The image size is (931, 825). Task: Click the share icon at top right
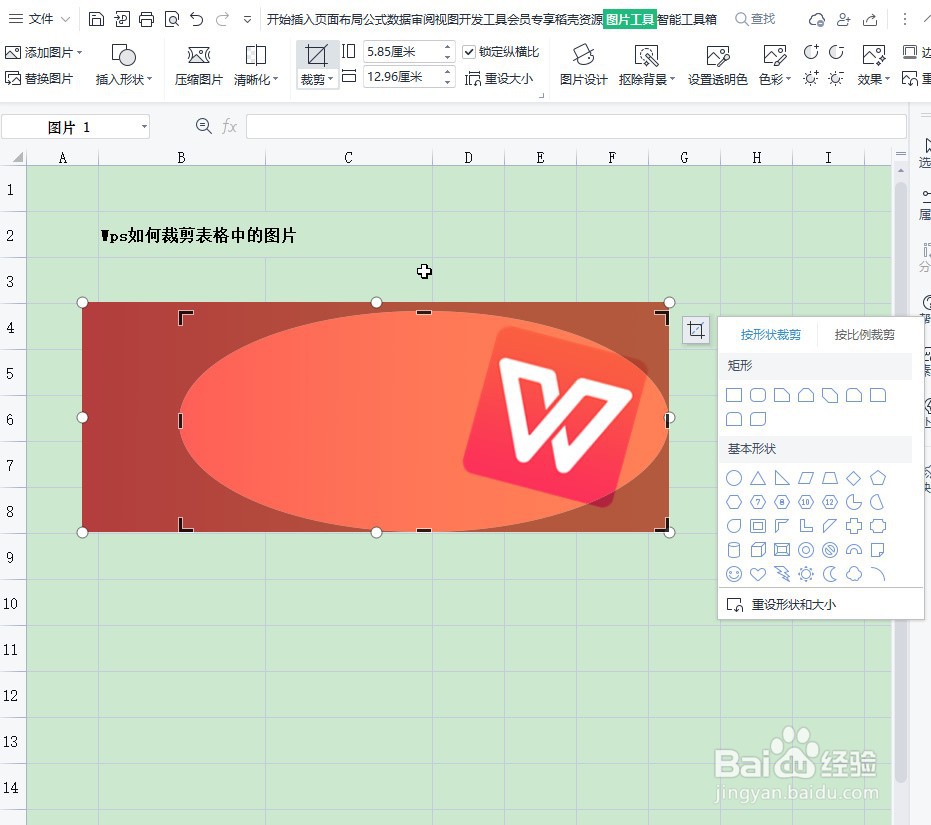pyautogui.click(x=870, y=20)
